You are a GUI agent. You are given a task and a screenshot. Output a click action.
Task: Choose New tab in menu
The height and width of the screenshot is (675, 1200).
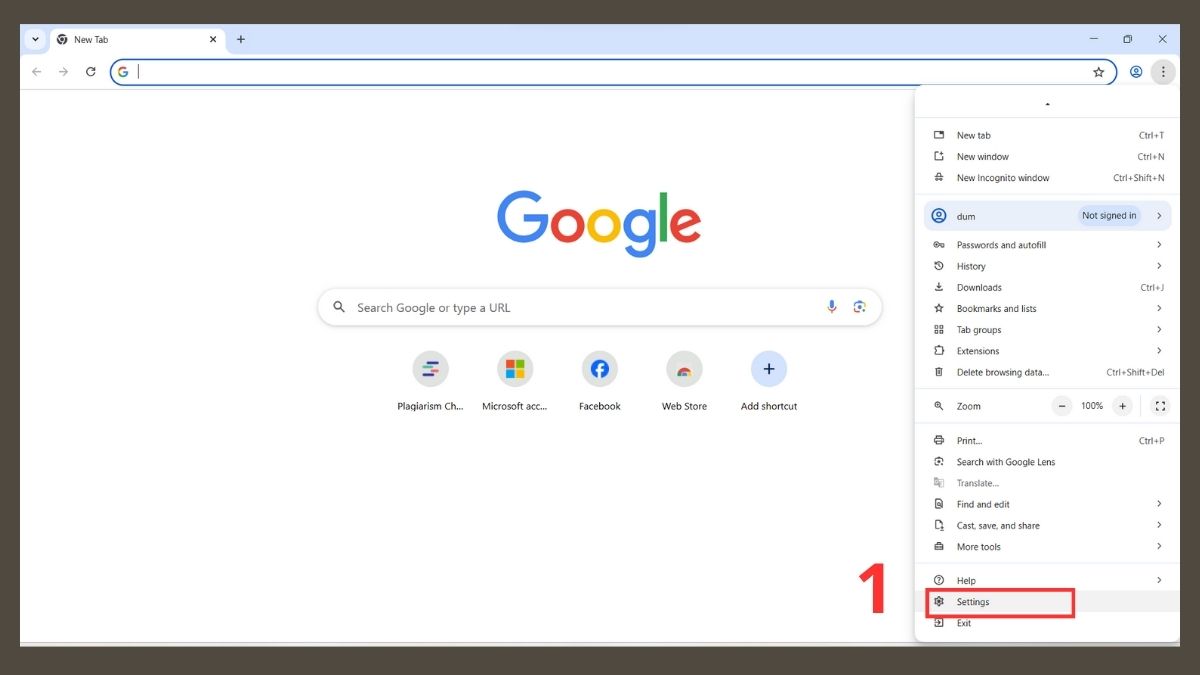[1048, 135]
